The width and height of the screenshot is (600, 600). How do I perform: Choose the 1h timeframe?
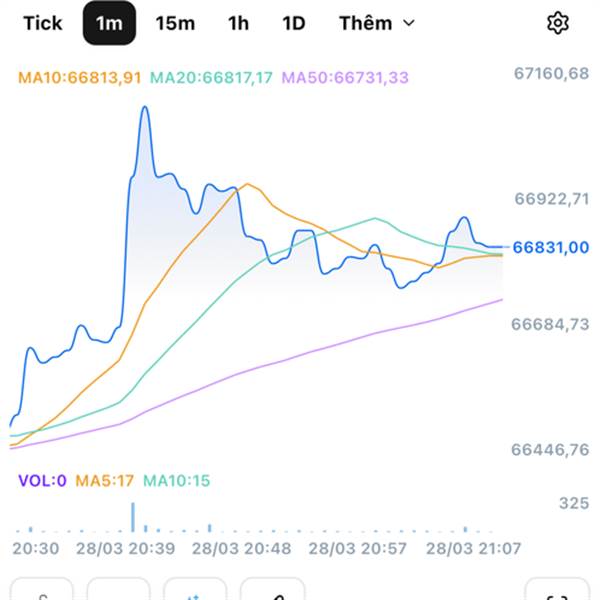coord(238,23)
